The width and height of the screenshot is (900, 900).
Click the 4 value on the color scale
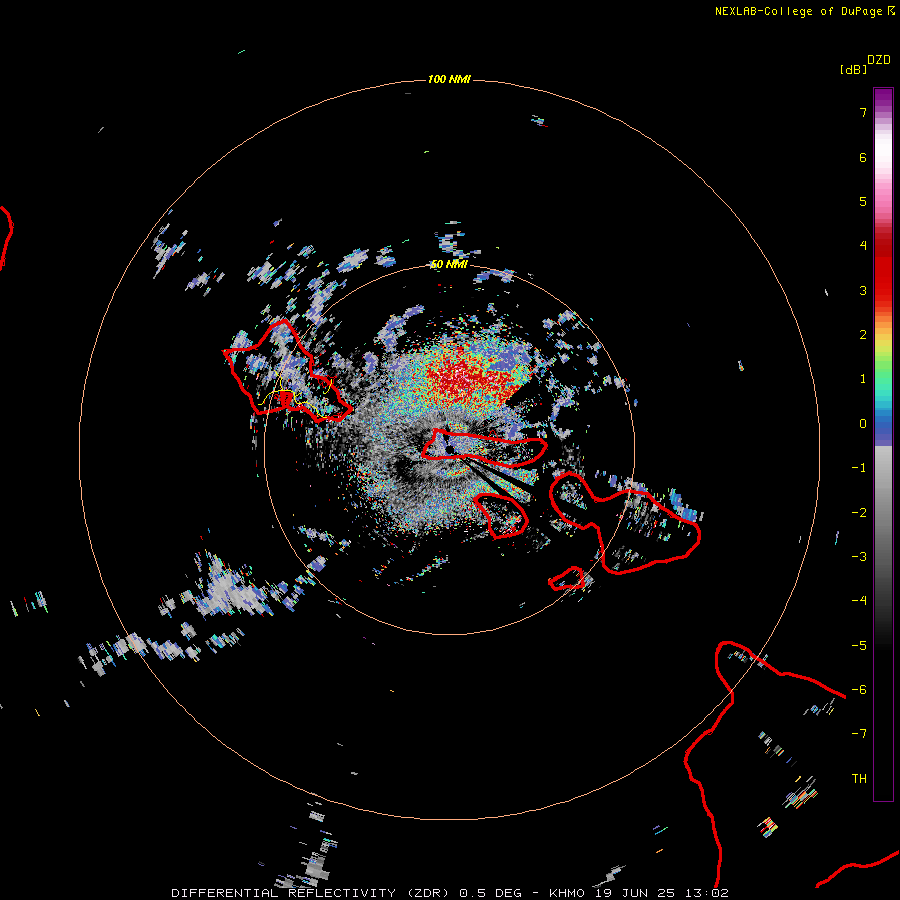tap(863, 246)
